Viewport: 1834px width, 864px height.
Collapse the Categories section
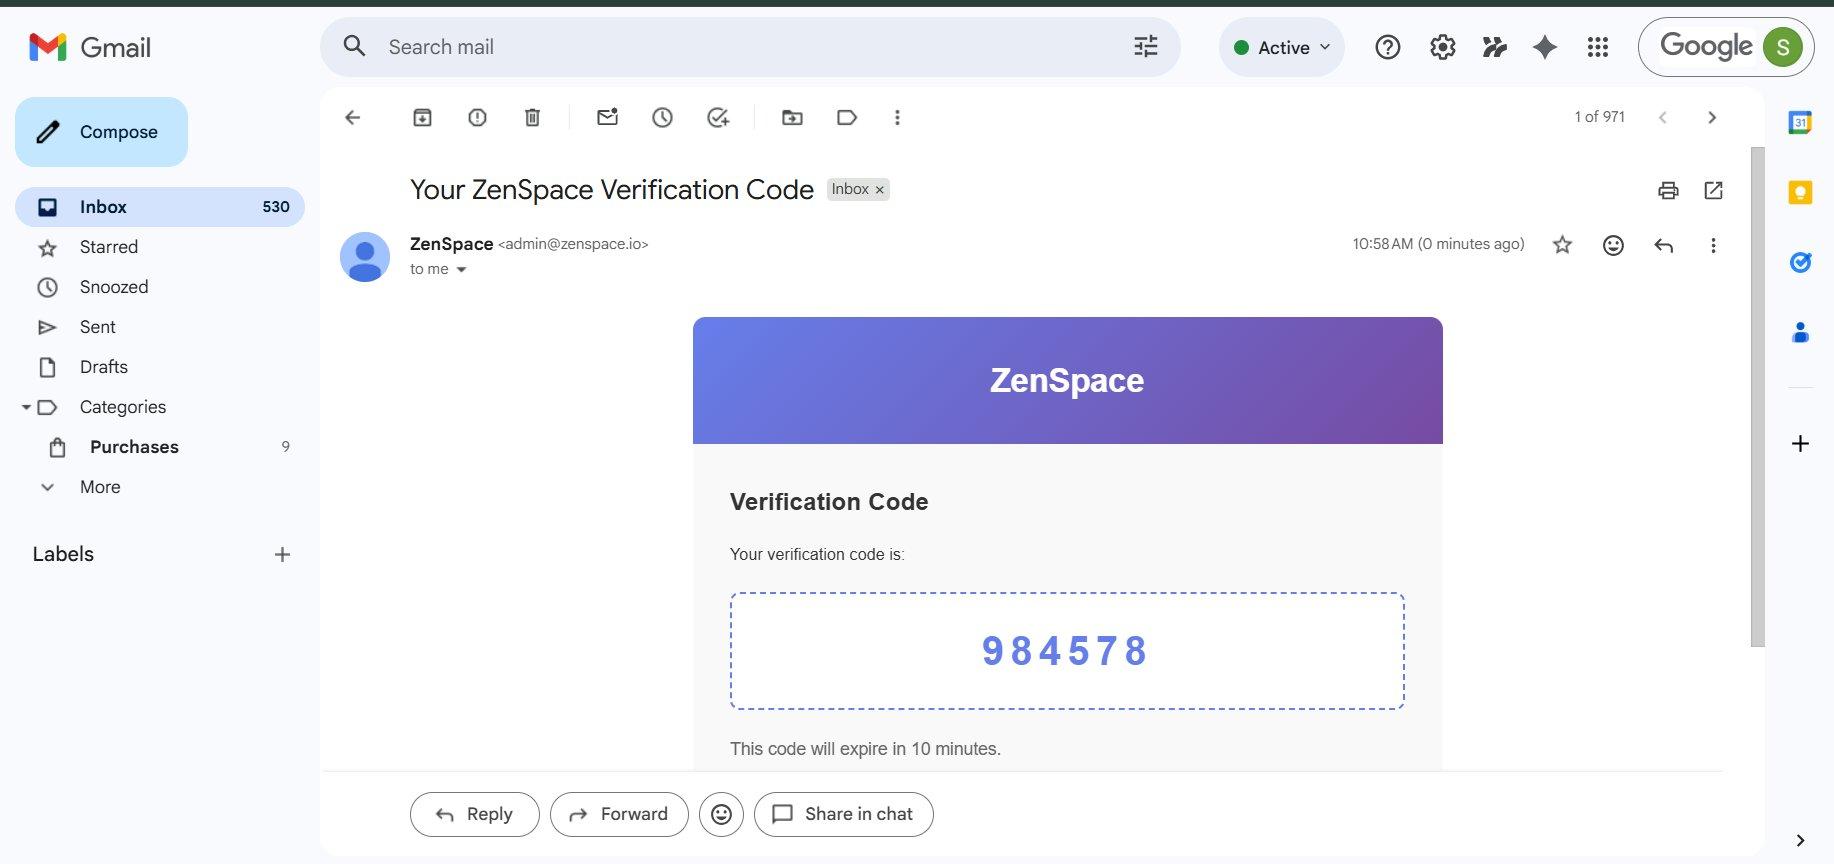point(26,407)
